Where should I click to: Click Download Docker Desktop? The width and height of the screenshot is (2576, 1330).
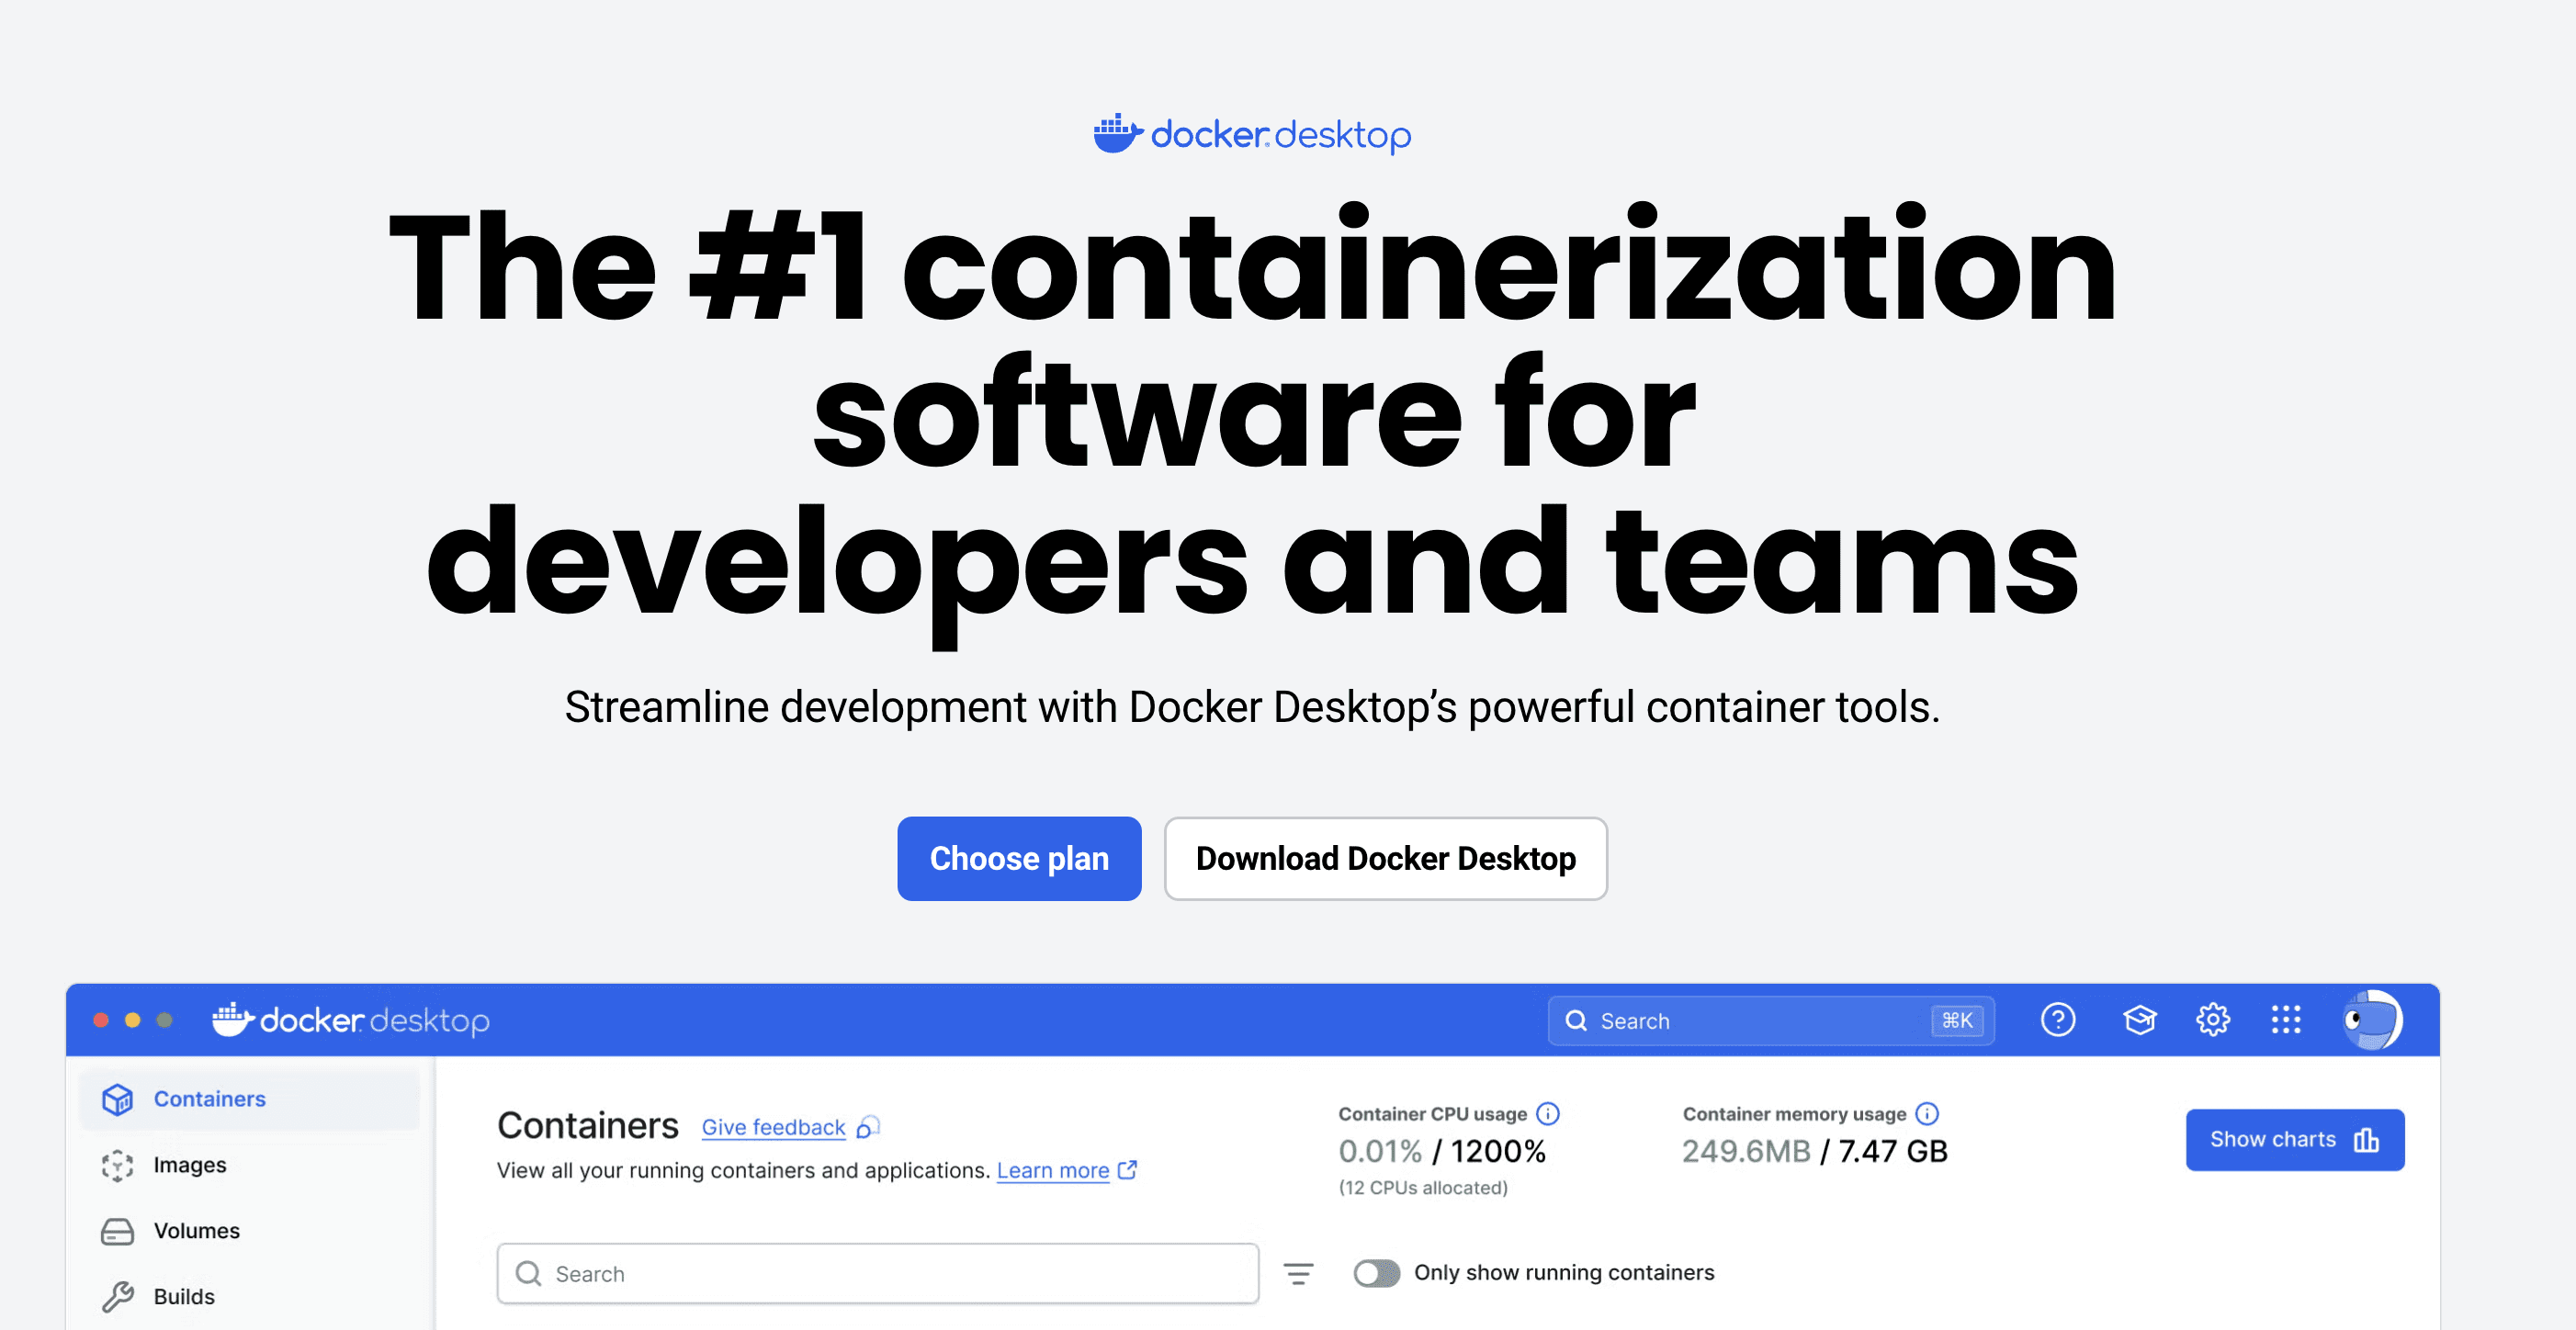click(1385, 858)
